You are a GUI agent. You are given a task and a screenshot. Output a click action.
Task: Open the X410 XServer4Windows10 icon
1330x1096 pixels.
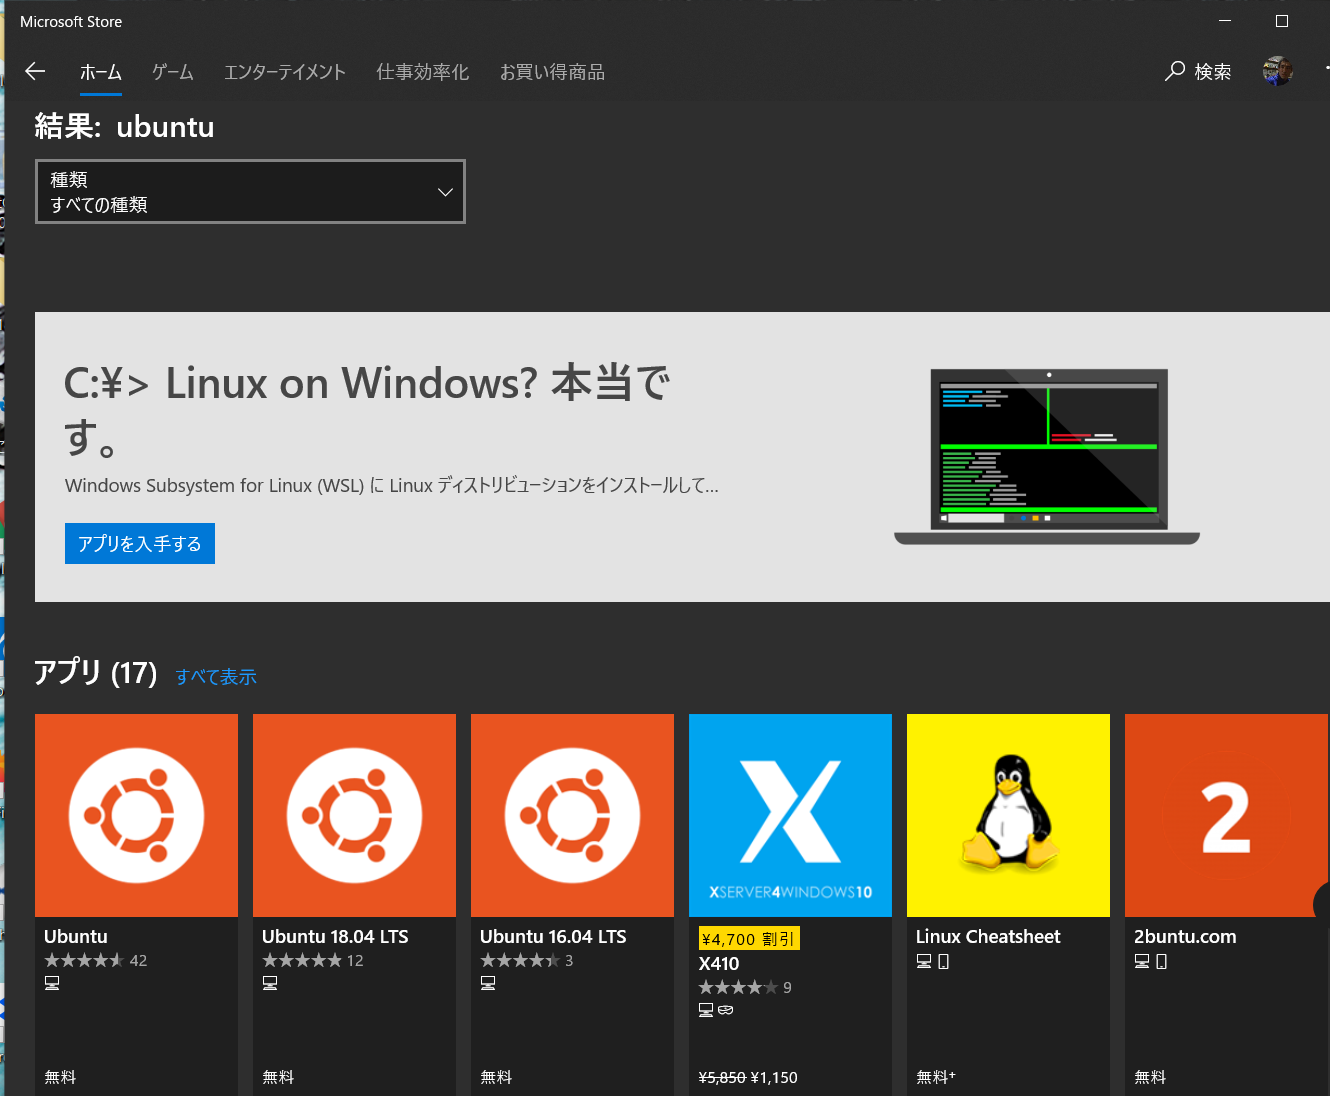pyautogui.click(x=790, y=815)
